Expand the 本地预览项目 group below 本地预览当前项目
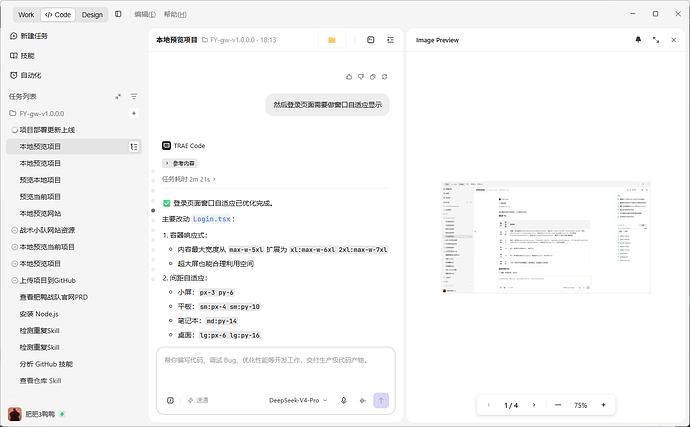 click(x=15, y=264)
